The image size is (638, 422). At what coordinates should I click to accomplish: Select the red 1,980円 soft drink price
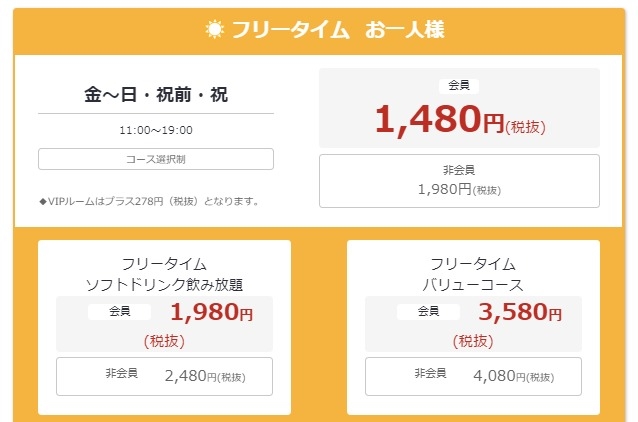tap(211, 313)
